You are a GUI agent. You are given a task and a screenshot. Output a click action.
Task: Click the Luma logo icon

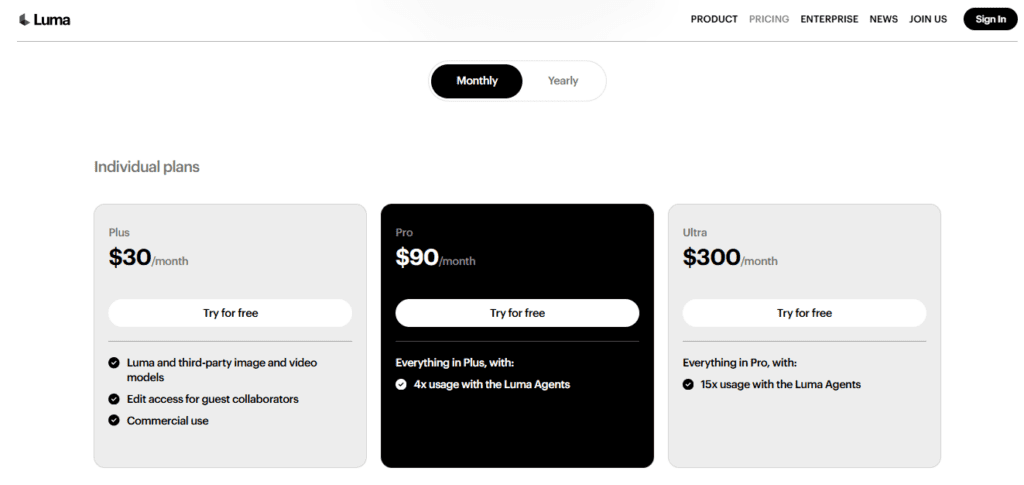point(24,19)
